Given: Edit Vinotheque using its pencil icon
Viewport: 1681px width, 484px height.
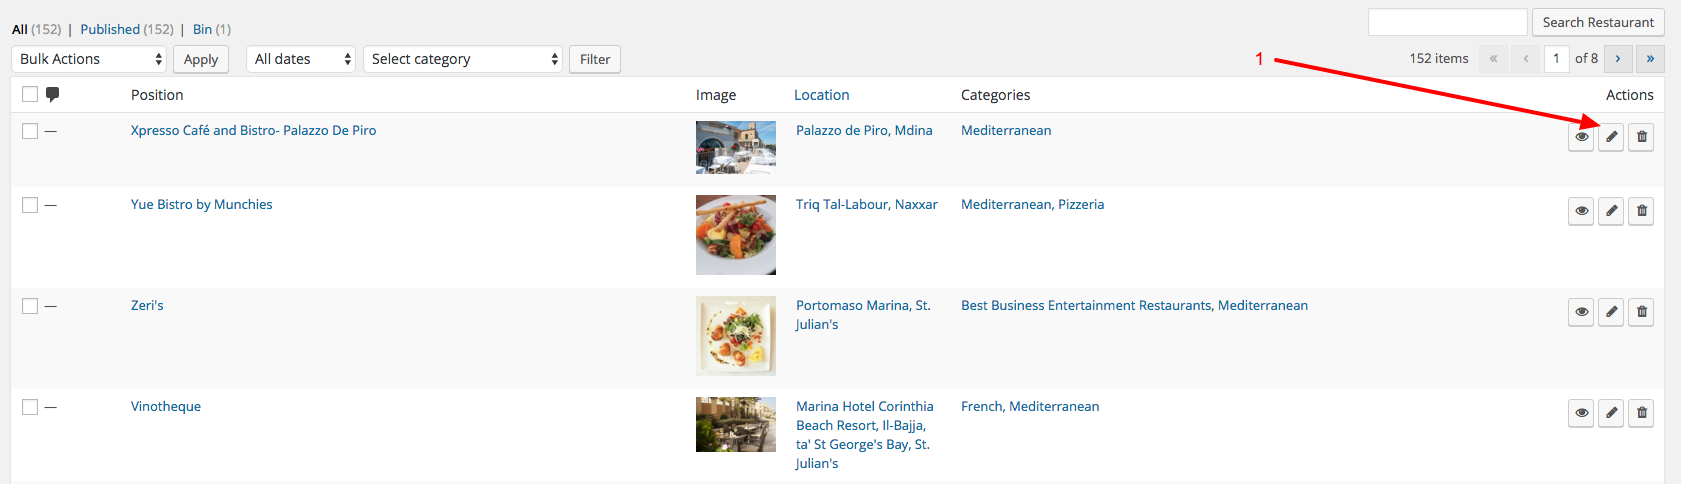Looking at the screenshot, I should tap(1611, 413).
